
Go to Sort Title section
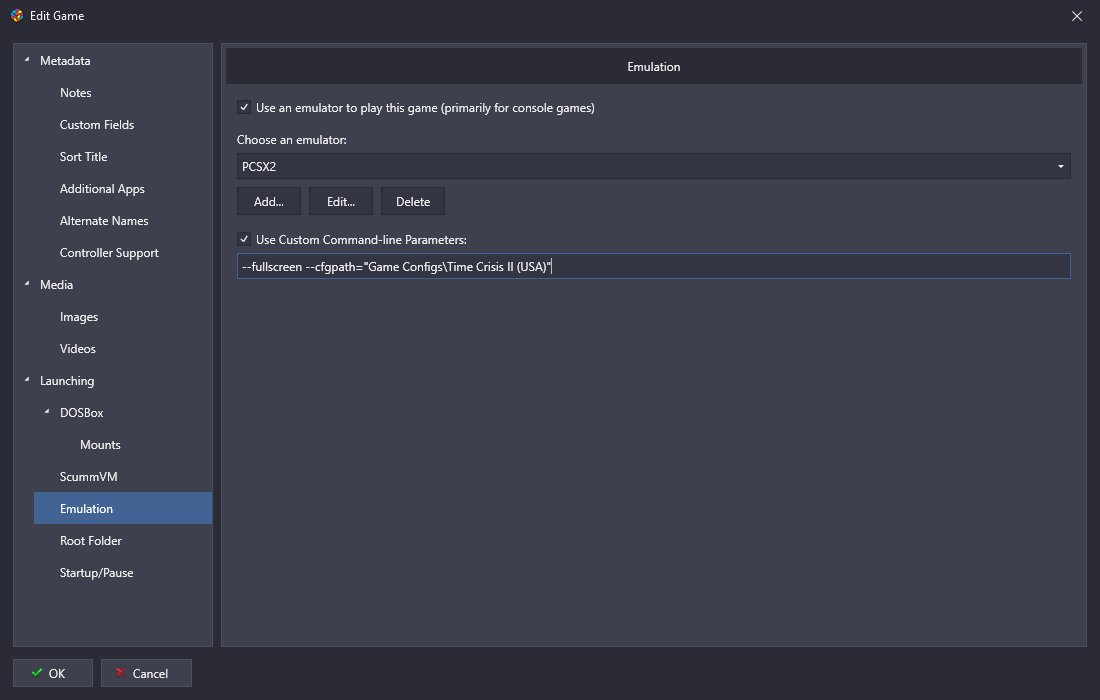[83, 156]
